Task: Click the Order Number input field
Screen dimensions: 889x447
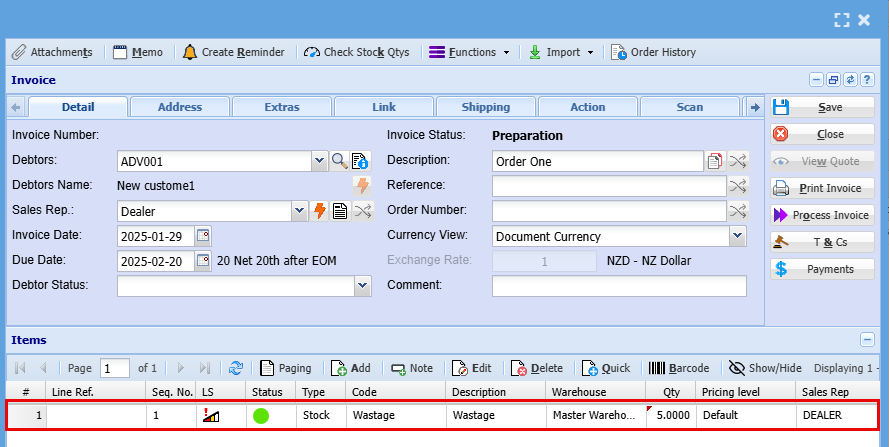Action: pyautogui.click(x=609, y=211)
